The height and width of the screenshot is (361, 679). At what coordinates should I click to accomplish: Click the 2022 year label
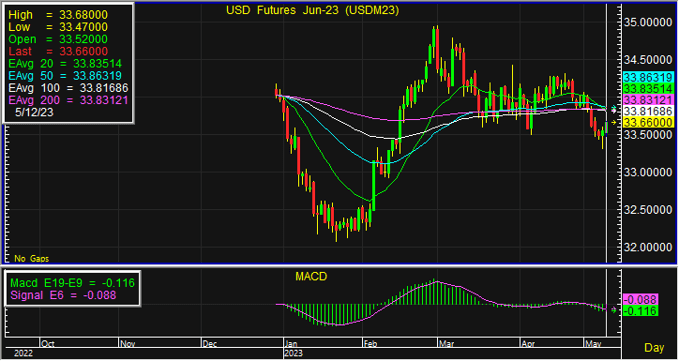pyautogui.click(x=23, y=354)
